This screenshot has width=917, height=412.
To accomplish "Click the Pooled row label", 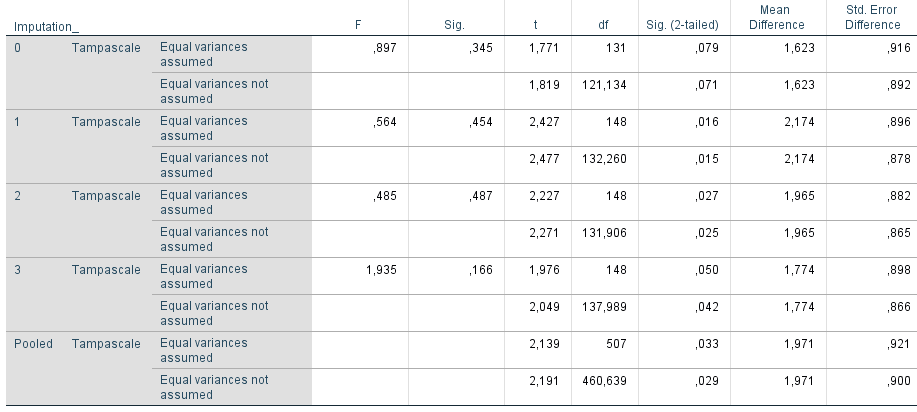I will [33, 343].
